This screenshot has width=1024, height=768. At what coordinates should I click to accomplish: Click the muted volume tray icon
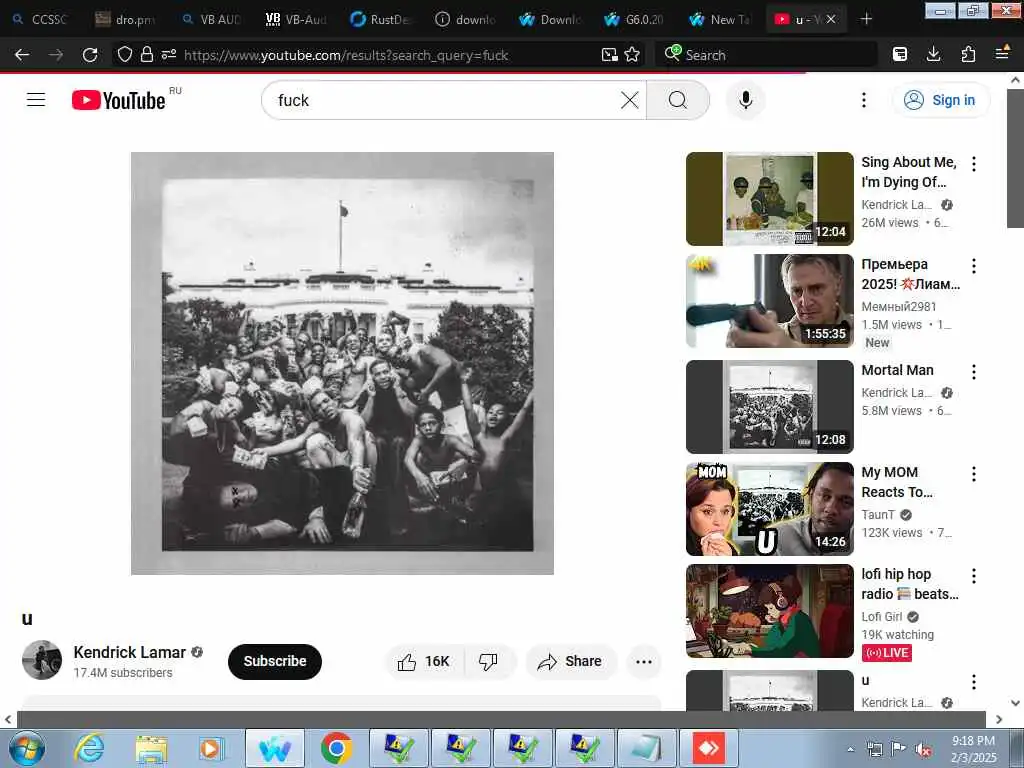coord(923,749)
